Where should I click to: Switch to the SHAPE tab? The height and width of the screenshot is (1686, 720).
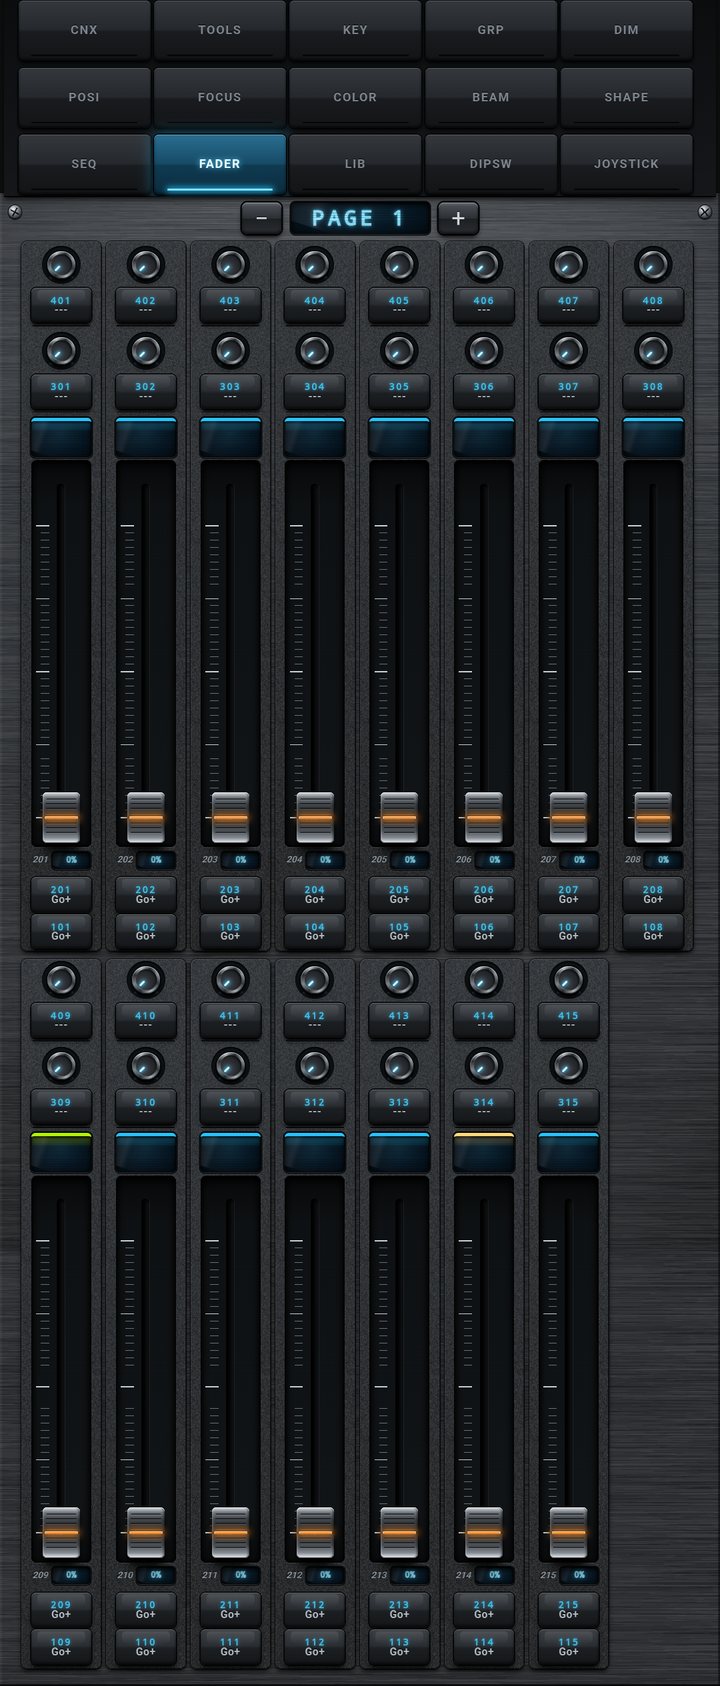click(x=626, y=97)
